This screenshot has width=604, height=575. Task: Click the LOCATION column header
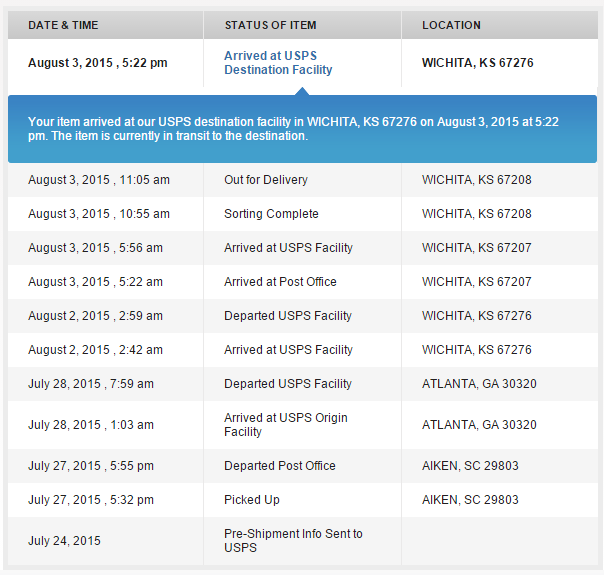451,25
